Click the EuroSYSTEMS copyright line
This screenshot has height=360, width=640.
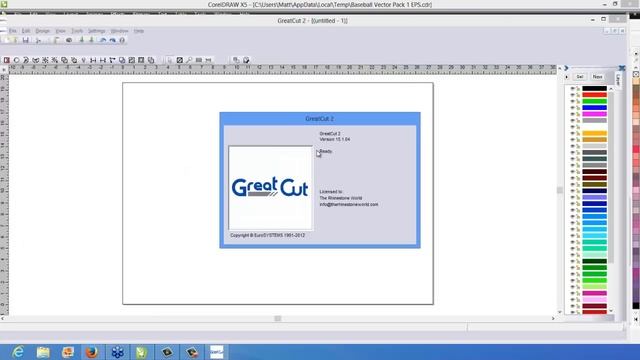point(267,236)
